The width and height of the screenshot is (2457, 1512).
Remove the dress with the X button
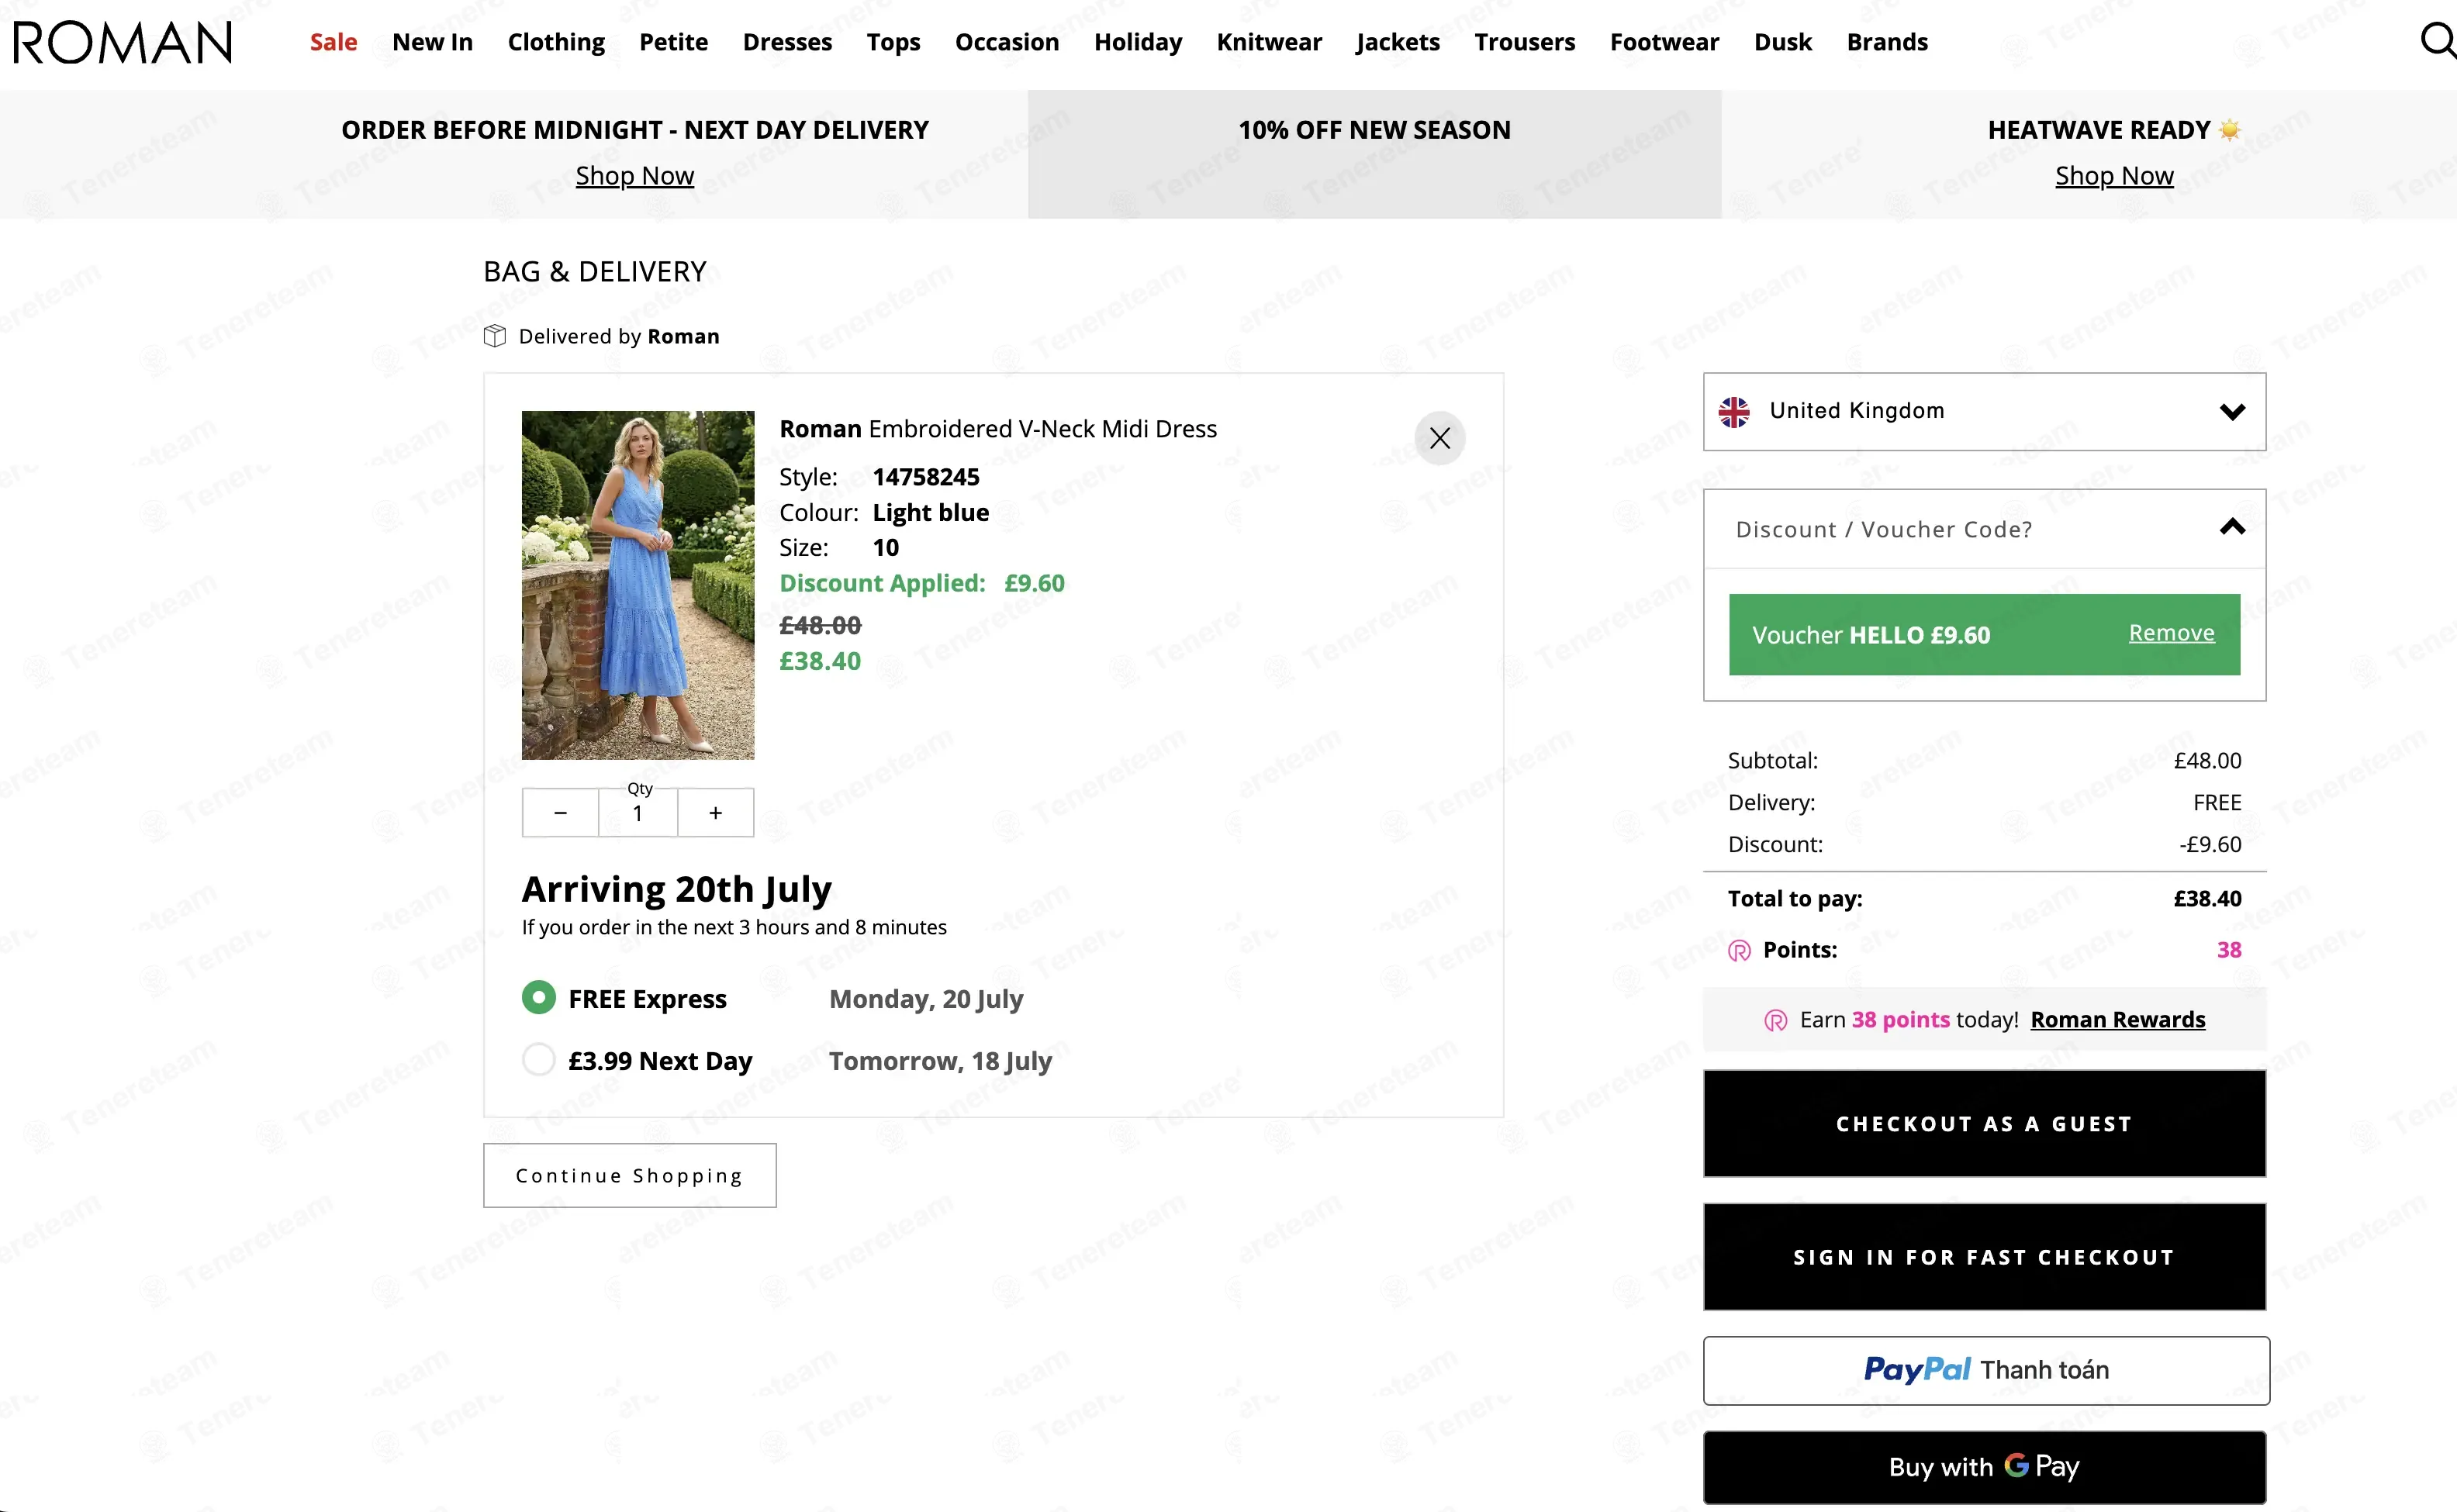(1439, 438)
